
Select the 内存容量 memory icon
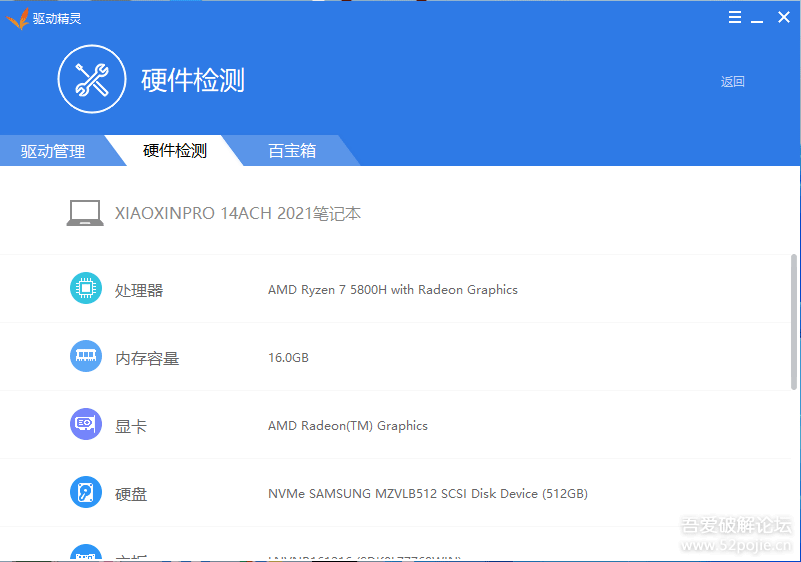tap(86, 357)
